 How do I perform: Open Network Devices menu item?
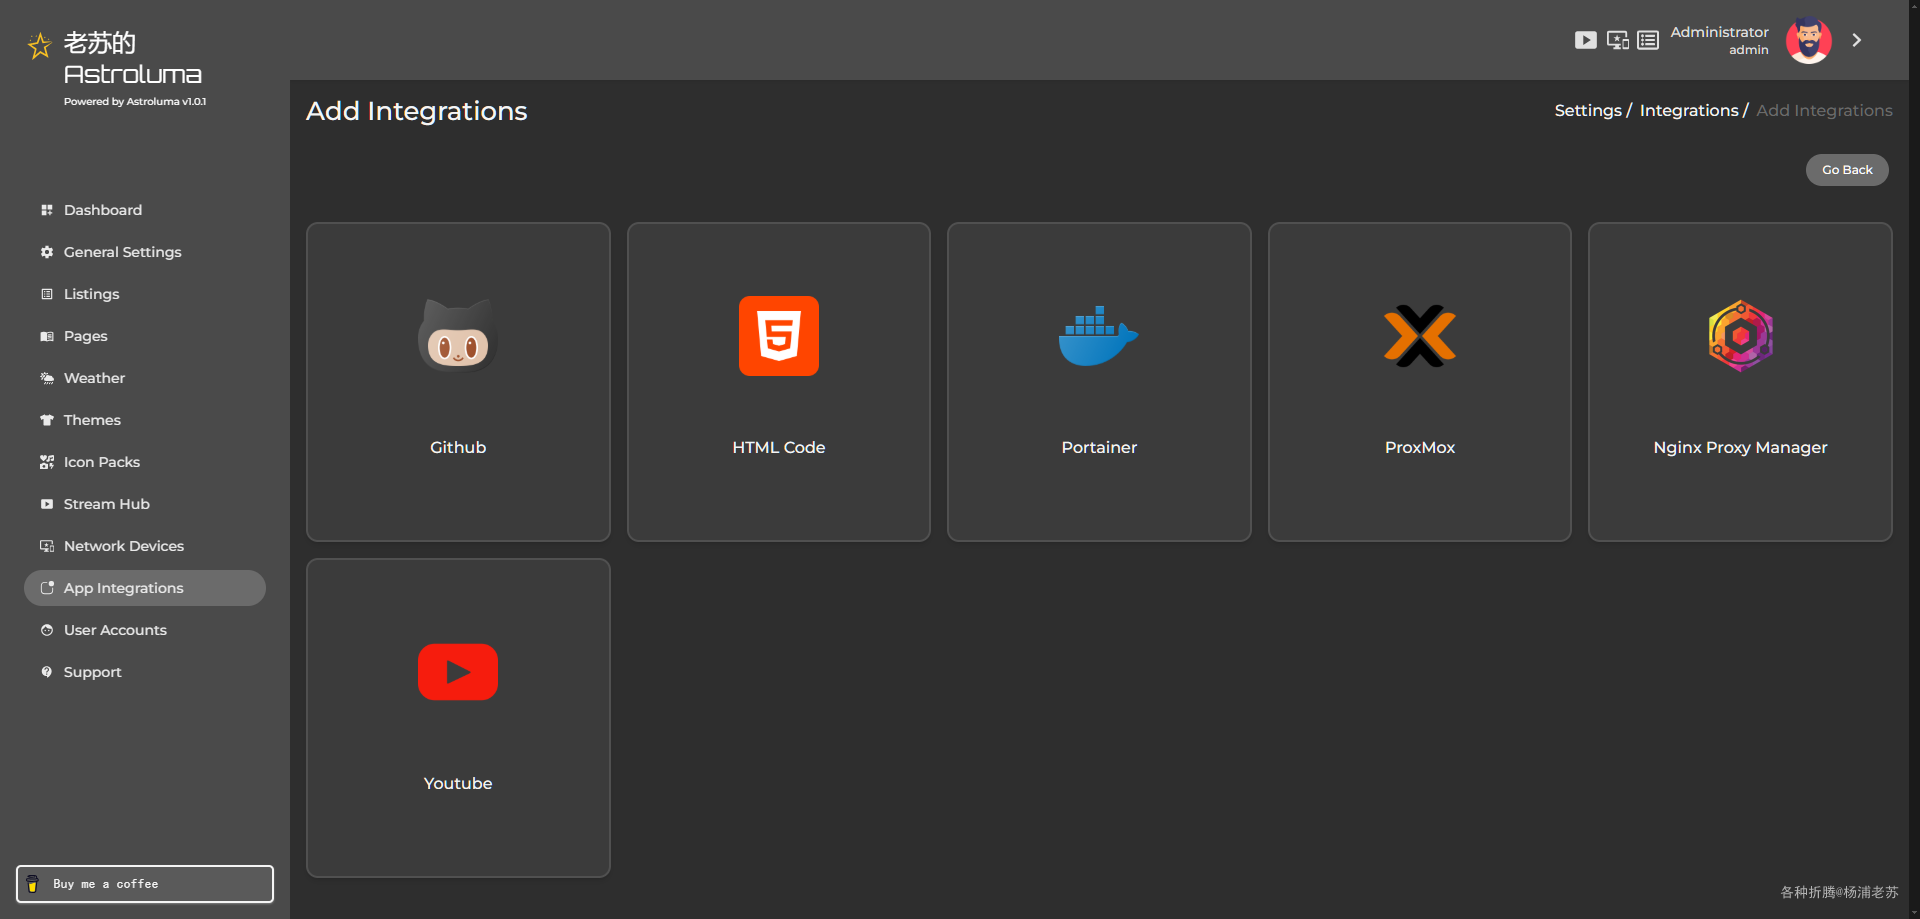(145, 546)
